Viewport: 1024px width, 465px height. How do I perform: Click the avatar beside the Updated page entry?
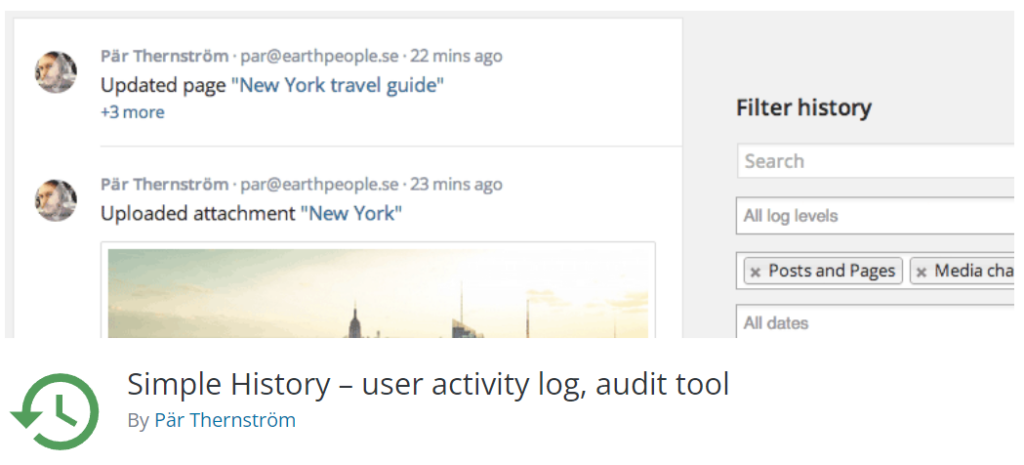point(56,72)
